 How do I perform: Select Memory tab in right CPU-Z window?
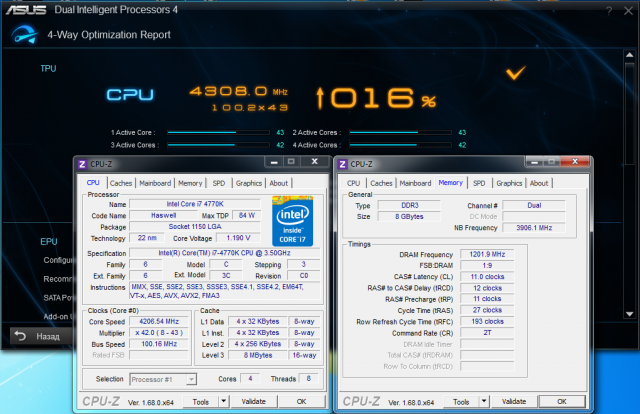click(x=451, y=183)
